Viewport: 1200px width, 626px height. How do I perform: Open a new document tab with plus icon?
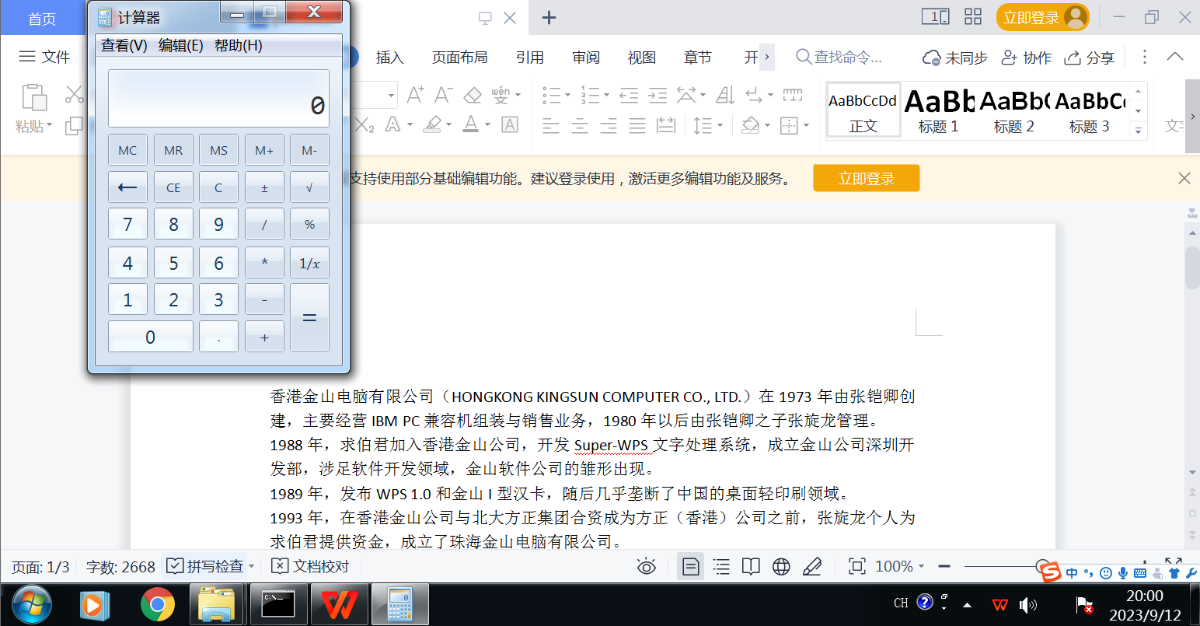[x=549, y=17]
